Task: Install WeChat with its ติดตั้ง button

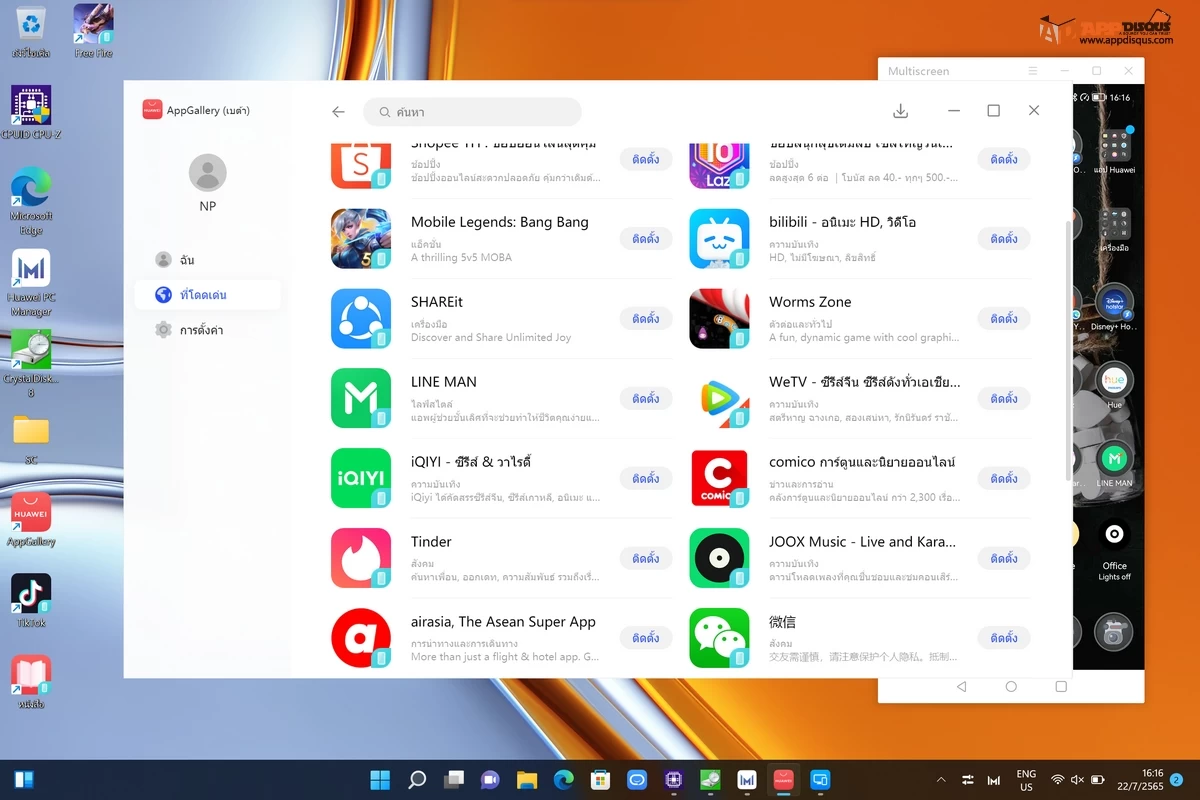Action: click(x=1004, y=638)
